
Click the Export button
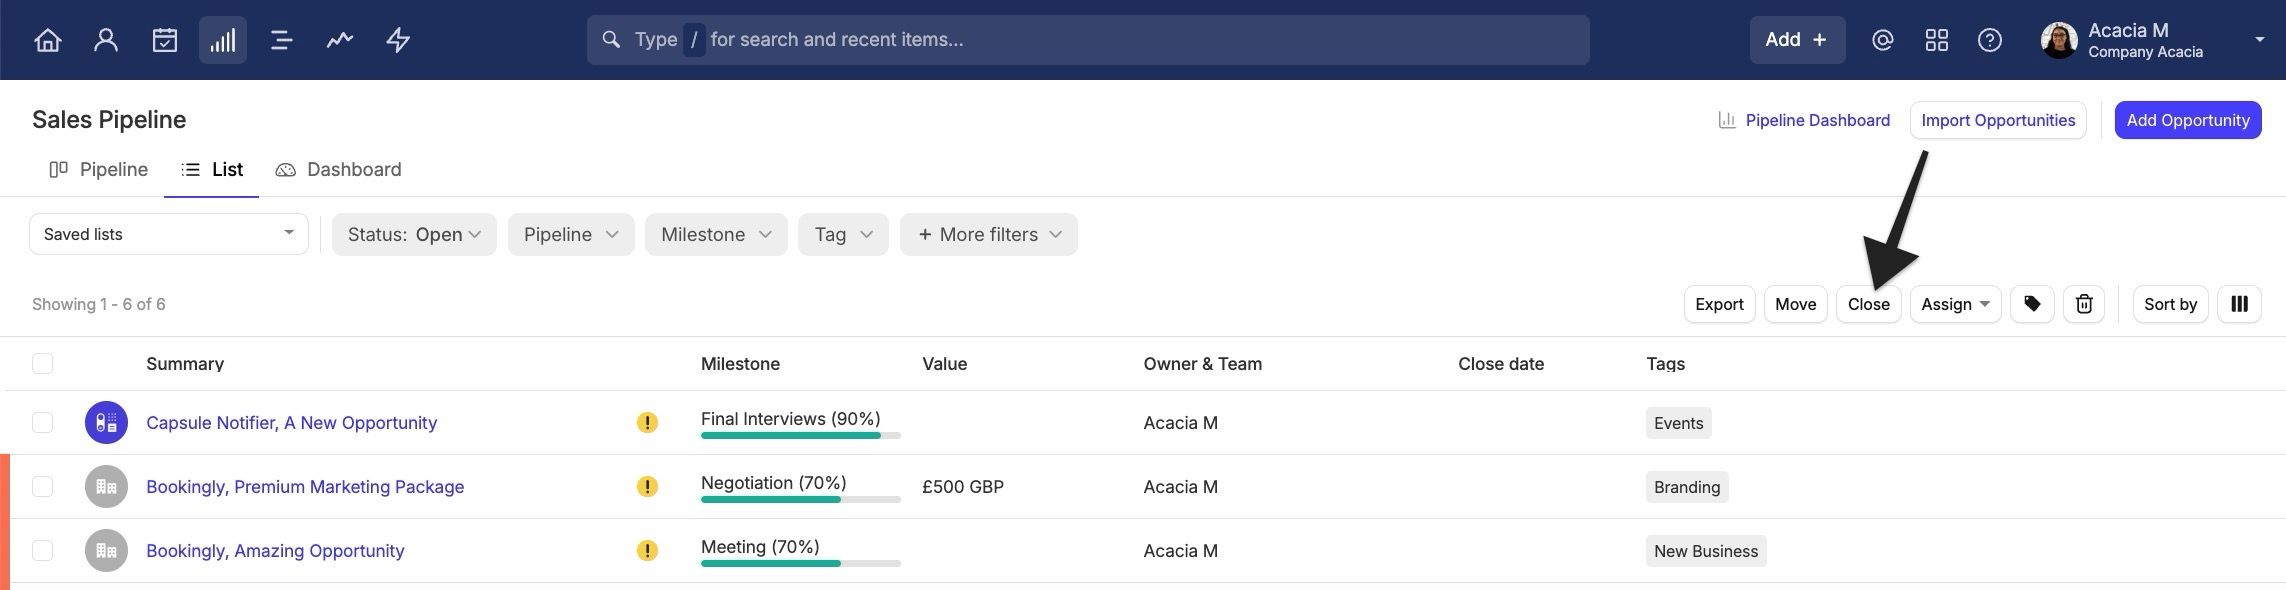pyautogui.click(x=1719, y=304)
